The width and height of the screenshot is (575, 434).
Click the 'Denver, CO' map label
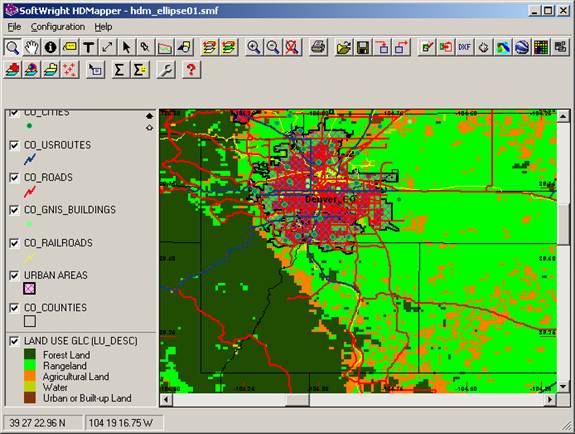(x=331, y=200)
